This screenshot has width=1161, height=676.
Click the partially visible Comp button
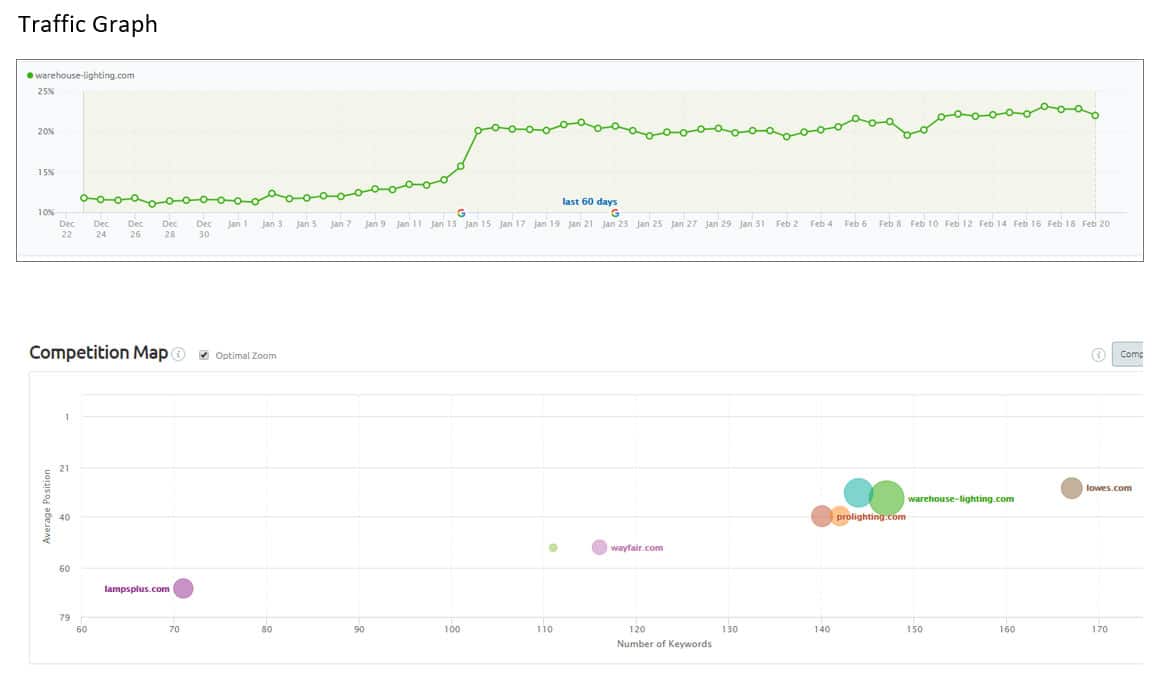1128,354
